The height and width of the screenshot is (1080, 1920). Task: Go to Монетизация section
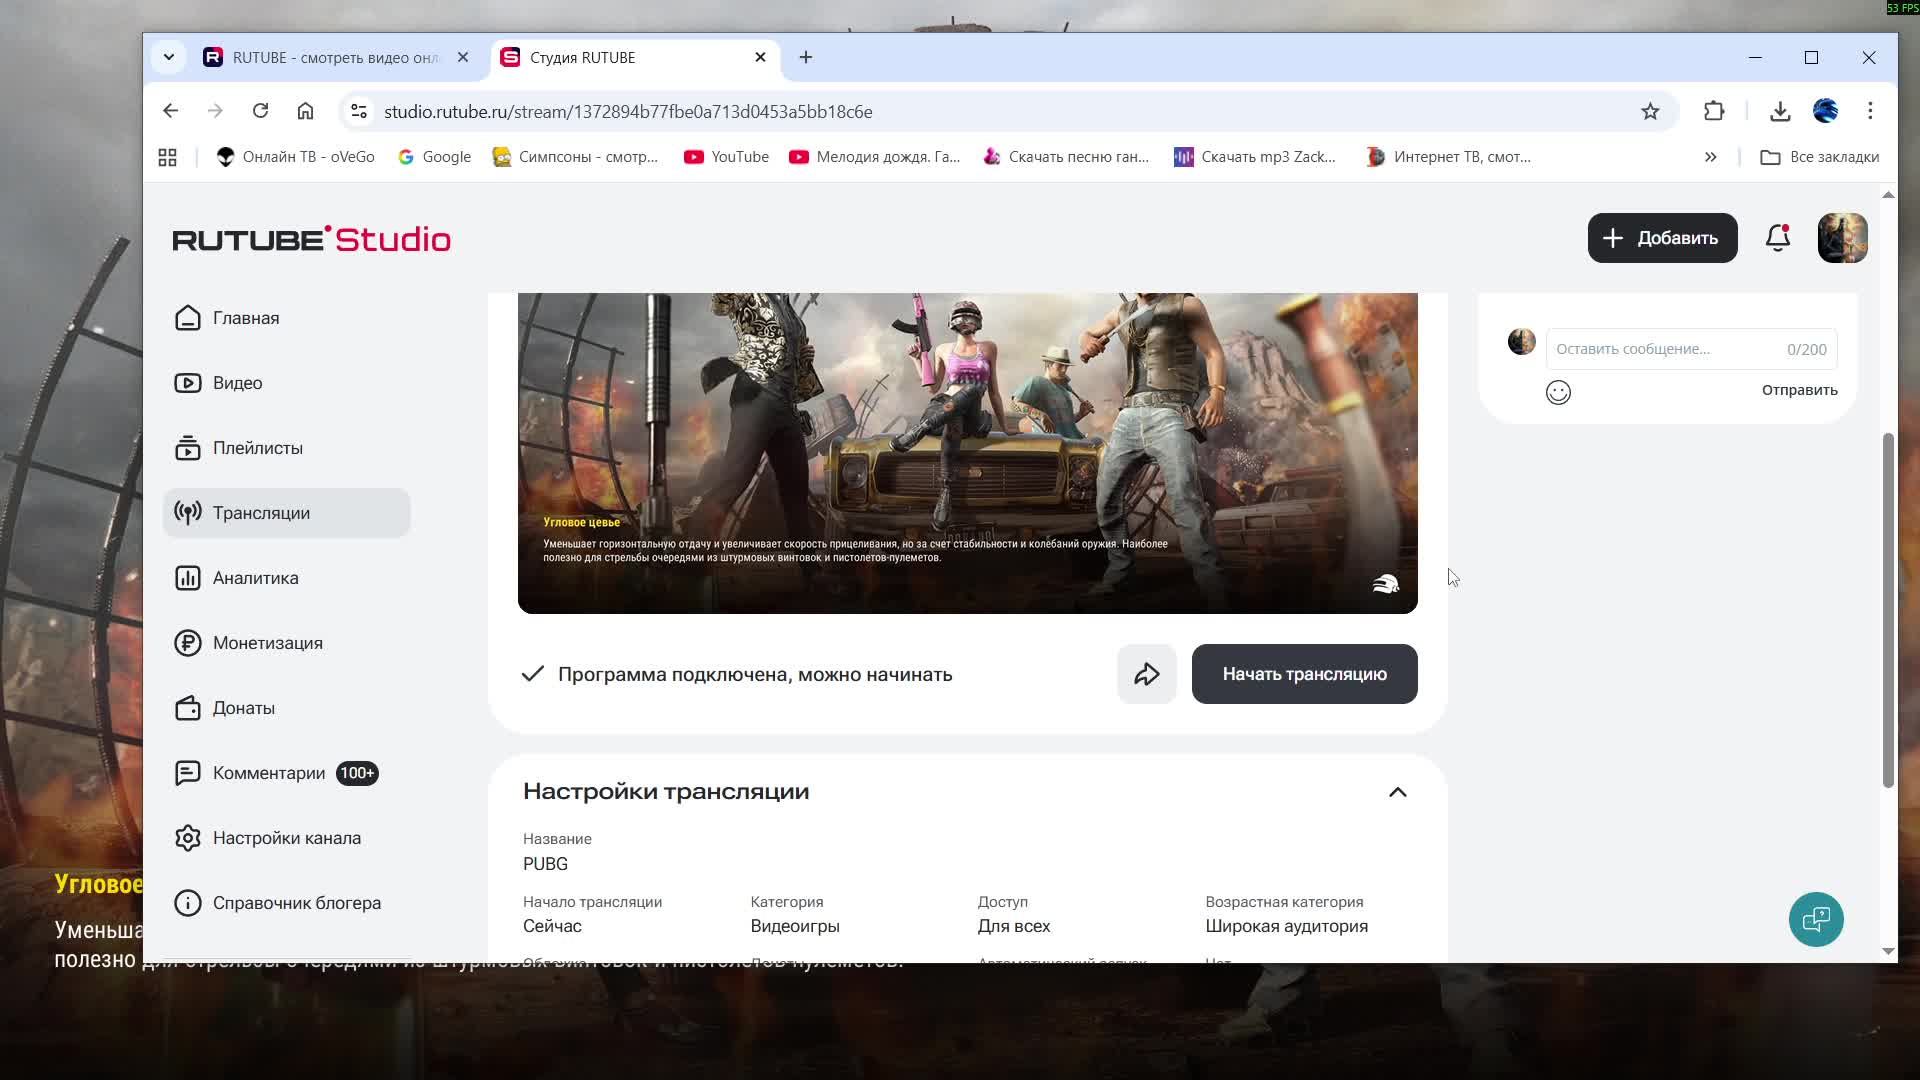[267, 643]
